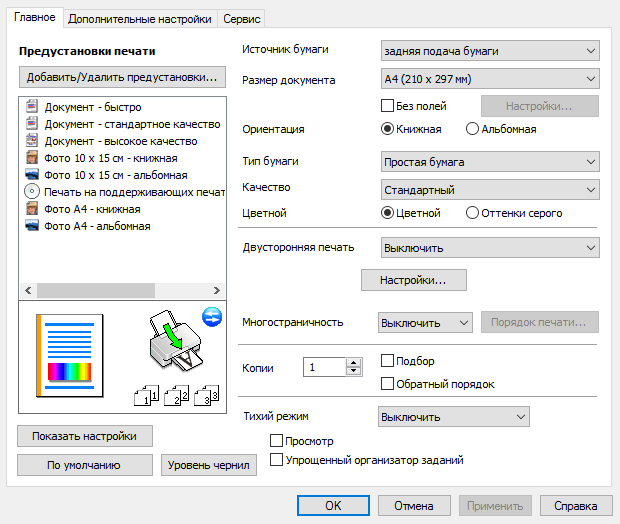Viewport: 620px width, 524px height.
Task: Click 'Настройки...' button under Двусторонняя печать
Action: pos(414,280)
